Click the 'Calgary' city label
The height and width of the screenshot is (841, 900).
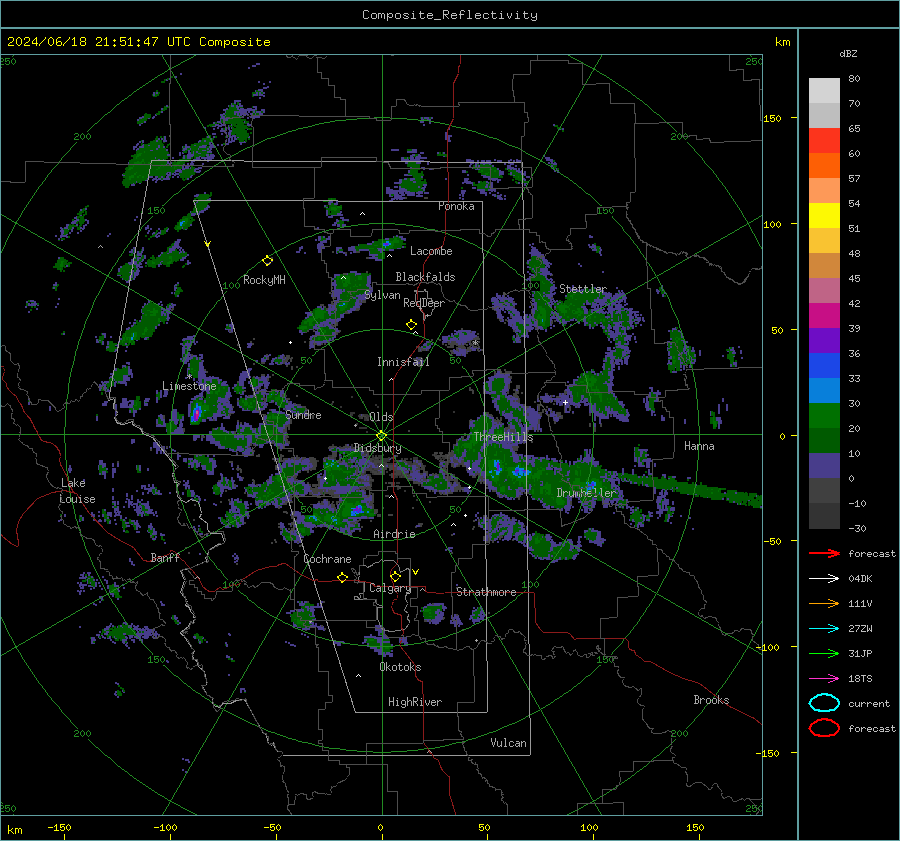[390, 588]
